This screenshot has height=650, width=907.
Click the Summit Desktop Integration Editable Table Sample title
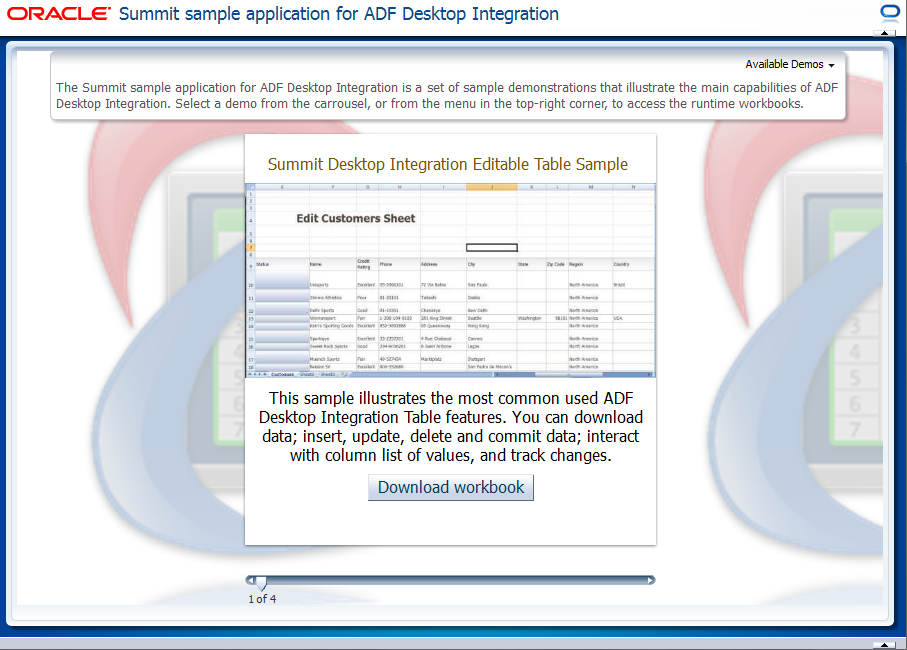[448, 164]
